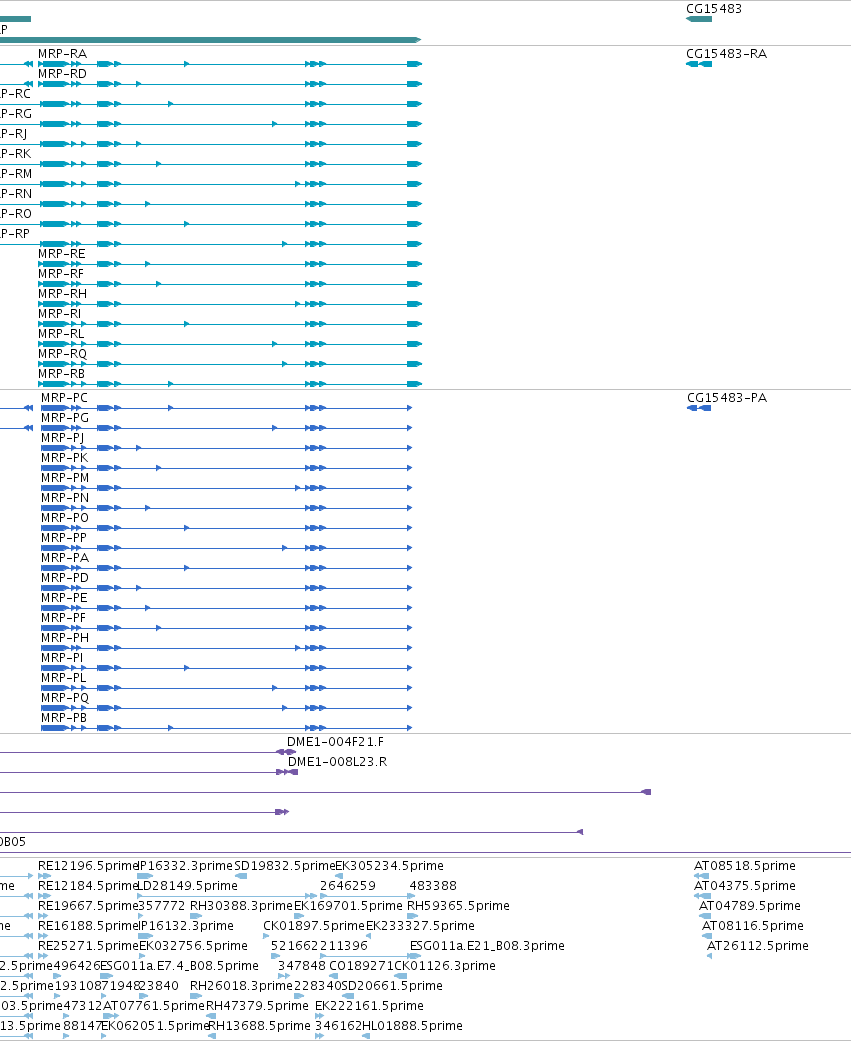Choose the MRP-PB polypeptide label
This screenshot has width=851, height=1041.
tap(64, 716)
